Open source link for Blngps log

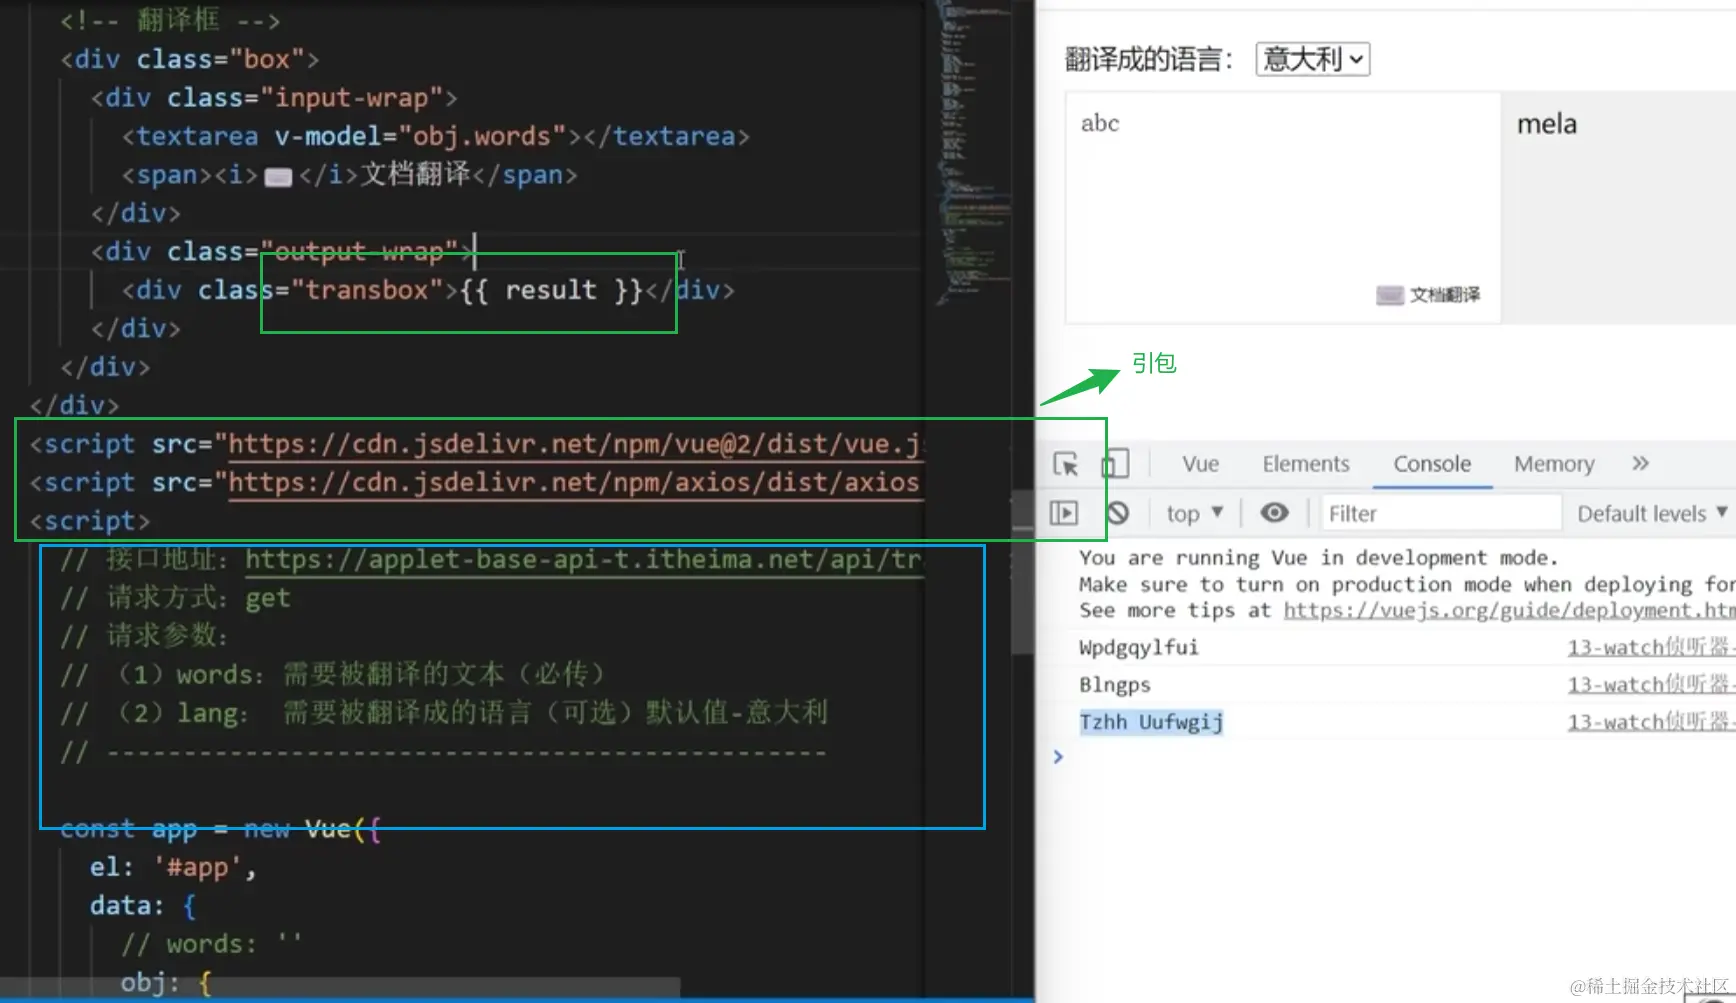[1650, 684]
